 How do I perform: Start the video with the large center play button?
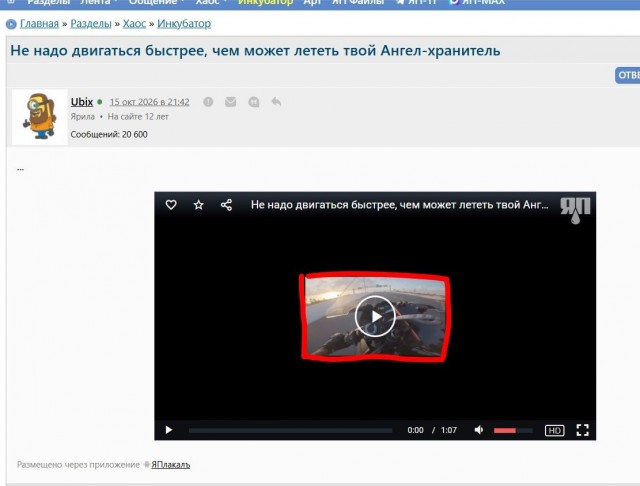(x=375, y=316)
